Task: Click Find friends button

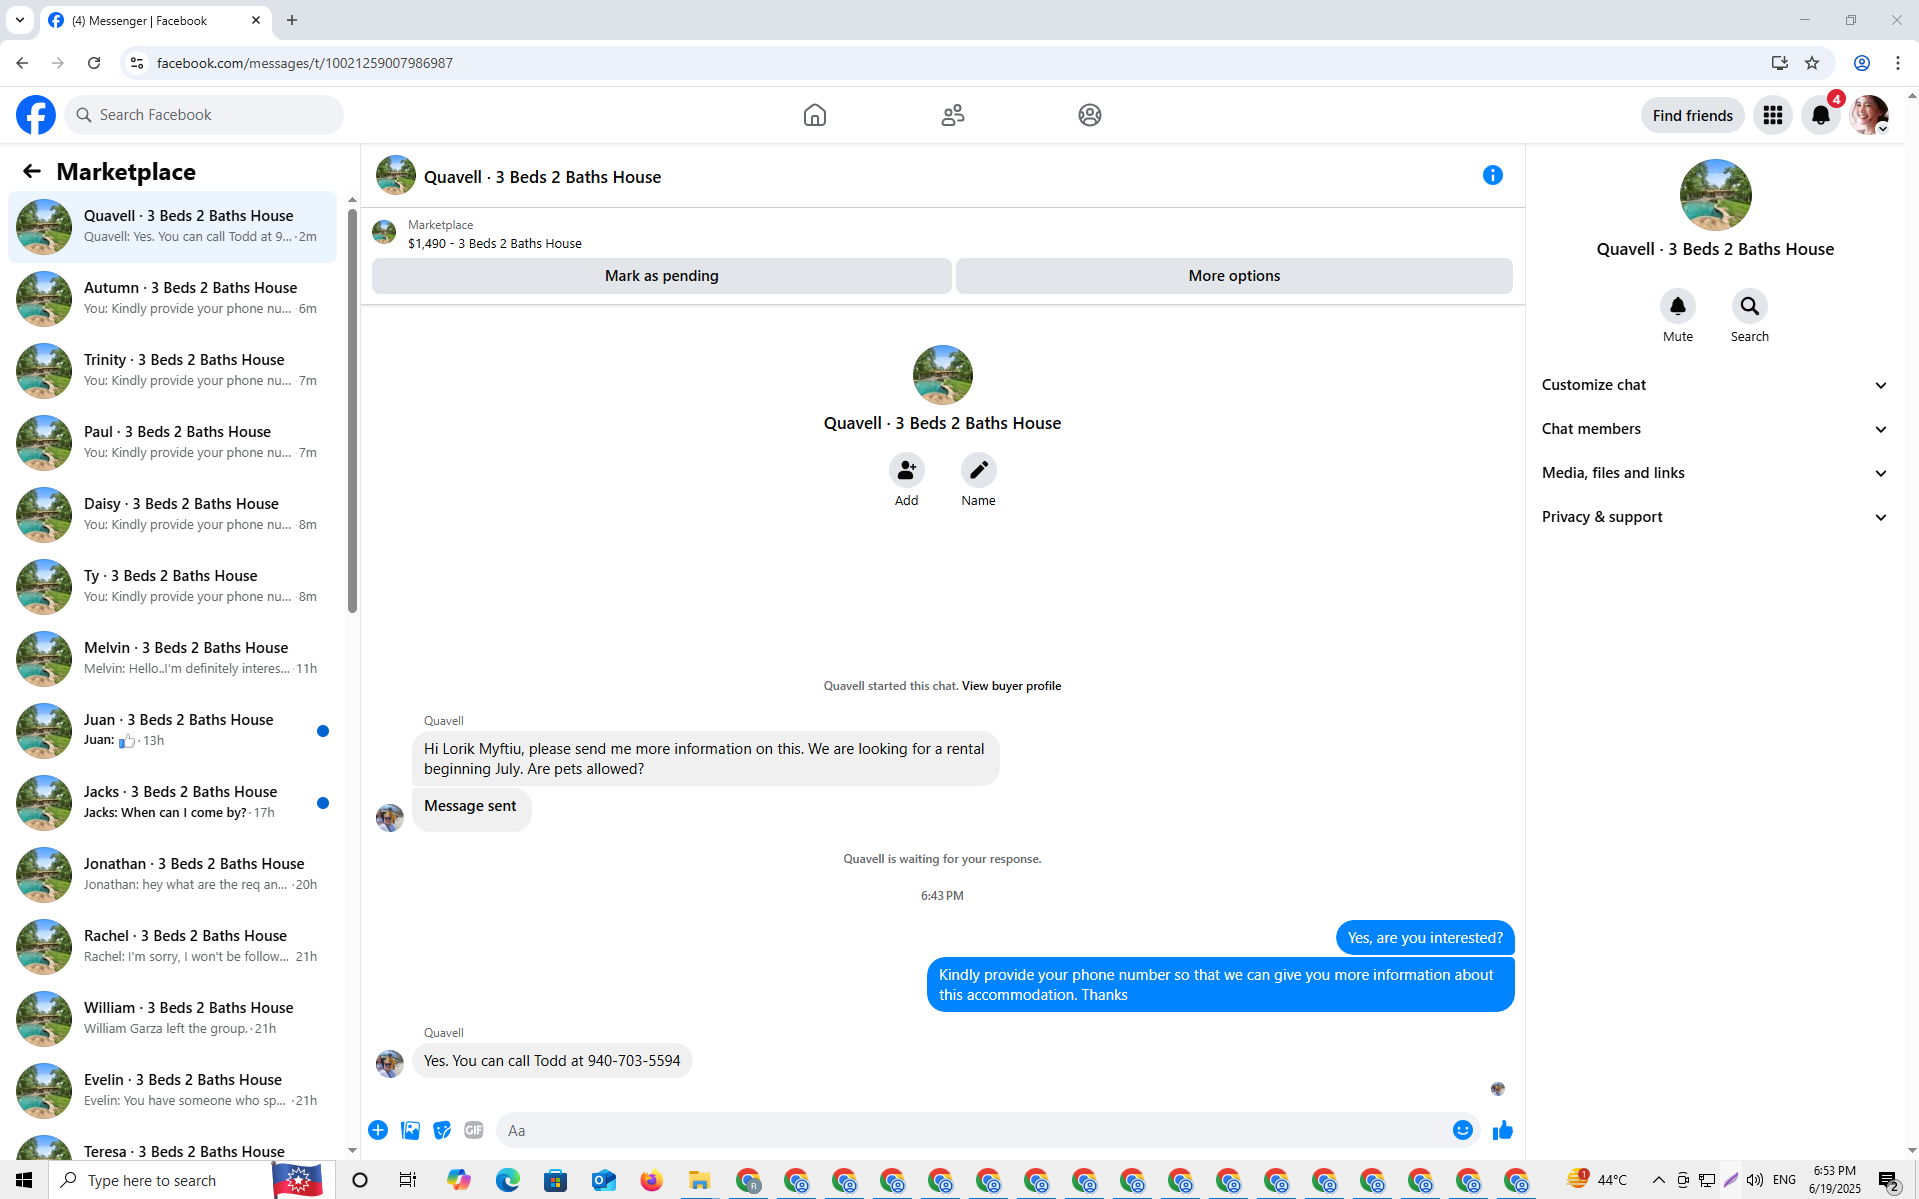Action: click(x=1693, y=115)
